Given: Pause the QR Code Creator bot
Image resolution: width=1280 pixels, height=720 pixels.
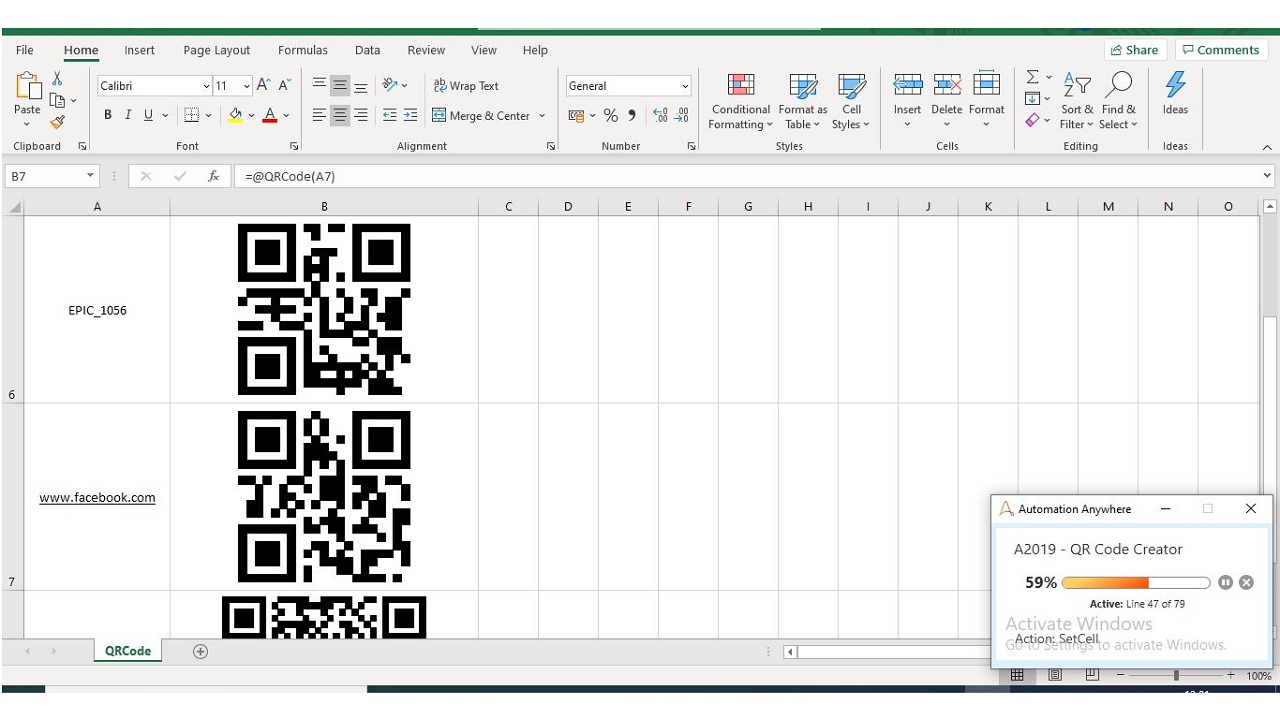Looking at the screenshot, I should (1225, 582).
